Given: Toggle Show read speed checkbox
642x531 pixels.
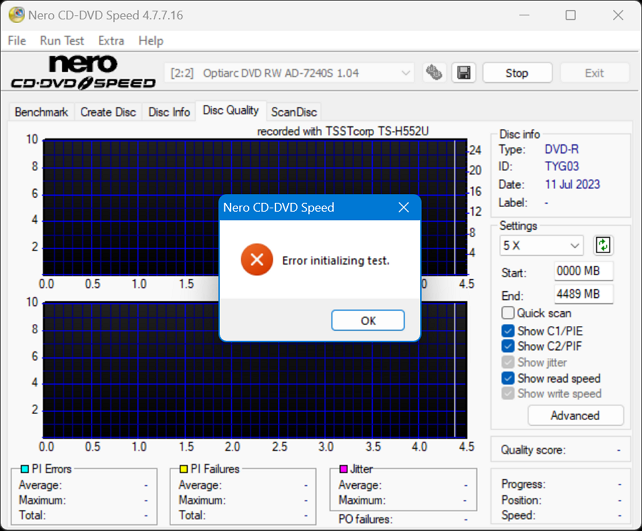Looking at the screenshot, I should pyautogui.click(x=508, y=378).
